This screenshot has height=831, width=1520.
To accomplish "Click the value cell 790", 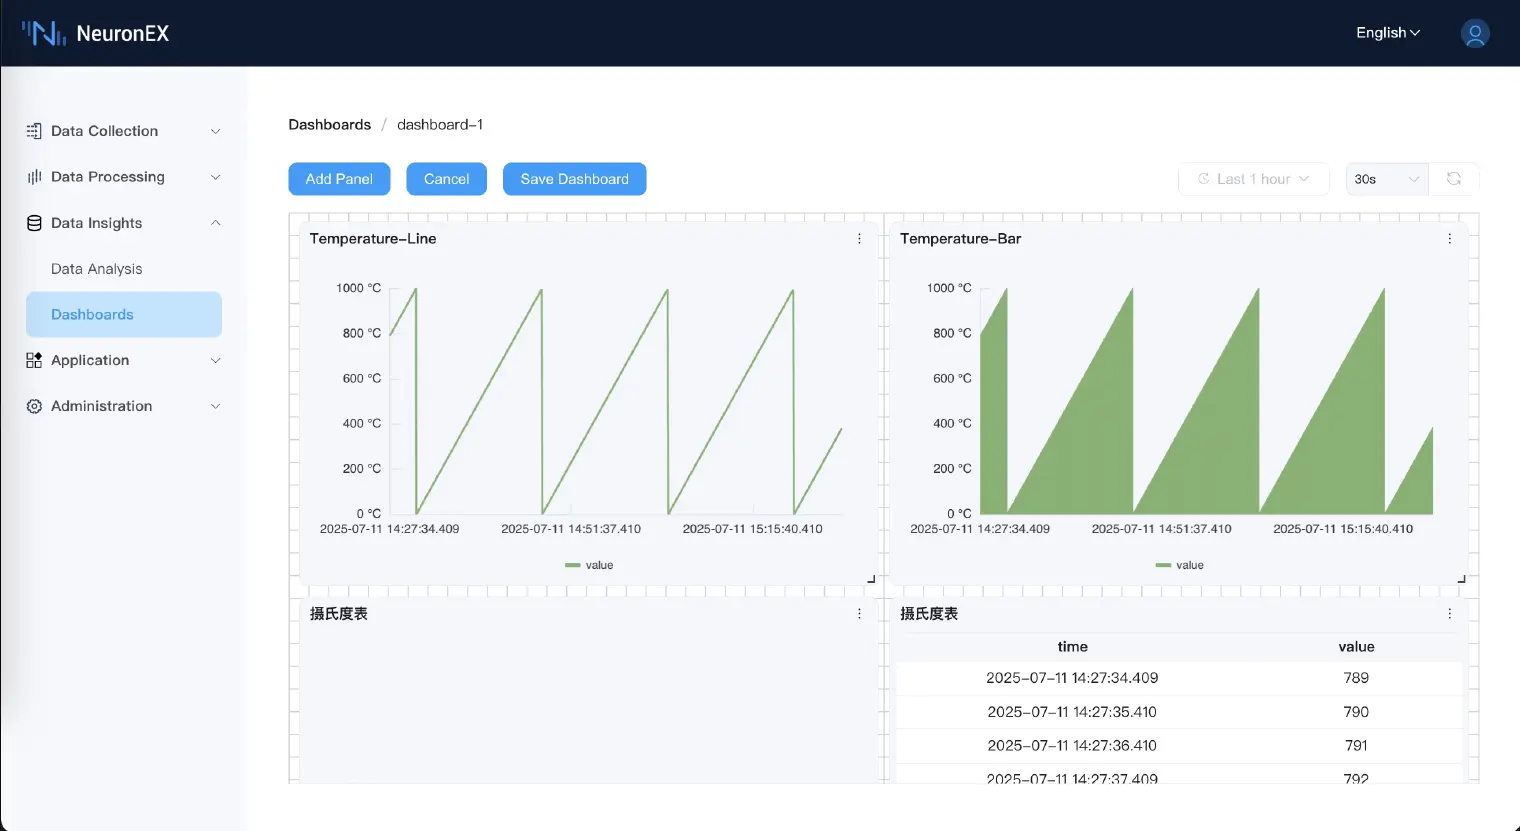I will [x=1356, y=712].
